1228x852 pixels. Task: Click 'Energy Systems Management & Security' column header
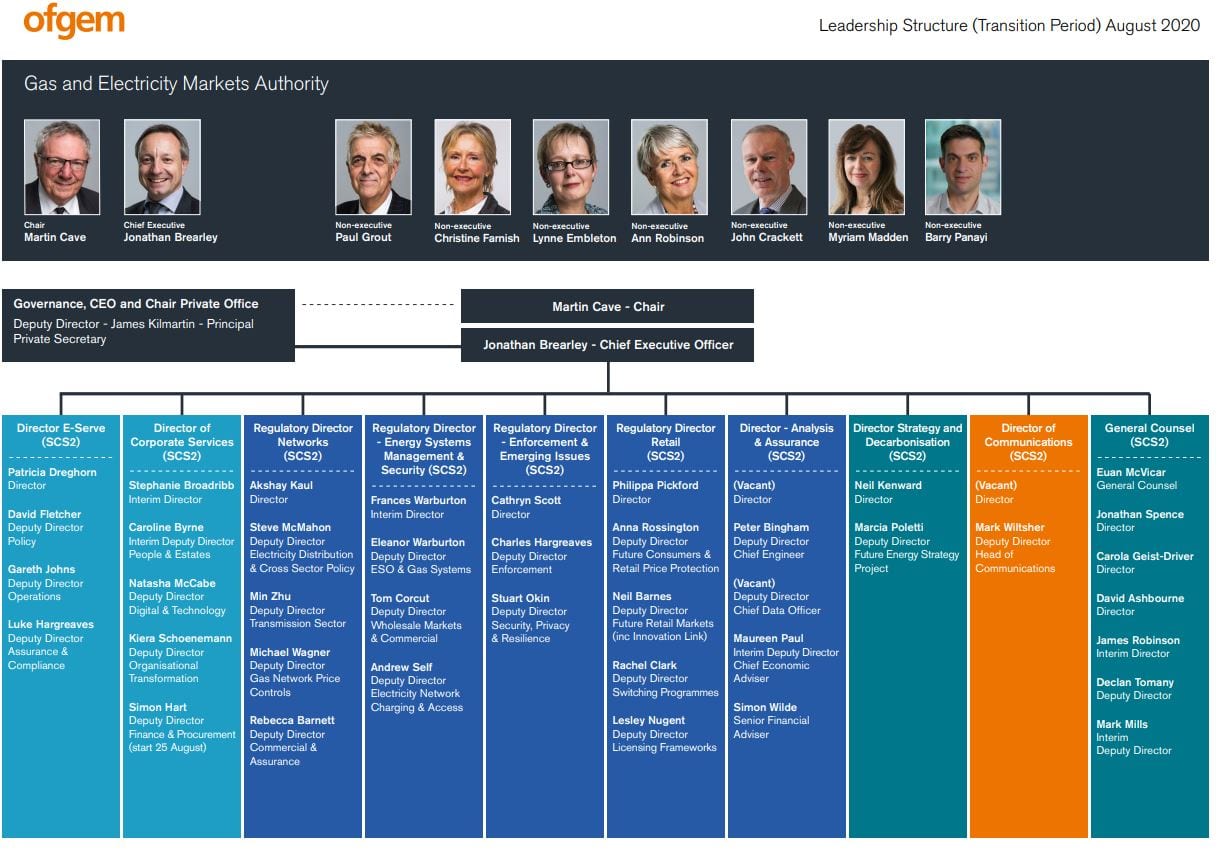tap(424, 449)
